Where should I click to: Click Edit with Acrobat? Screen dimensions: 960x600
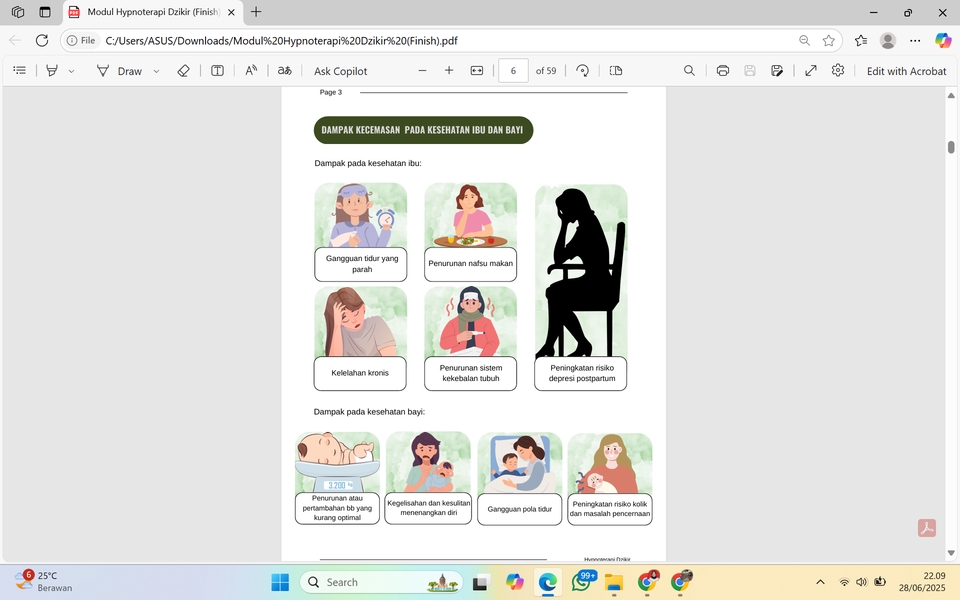pyautogui.click(x=906, y=71)
